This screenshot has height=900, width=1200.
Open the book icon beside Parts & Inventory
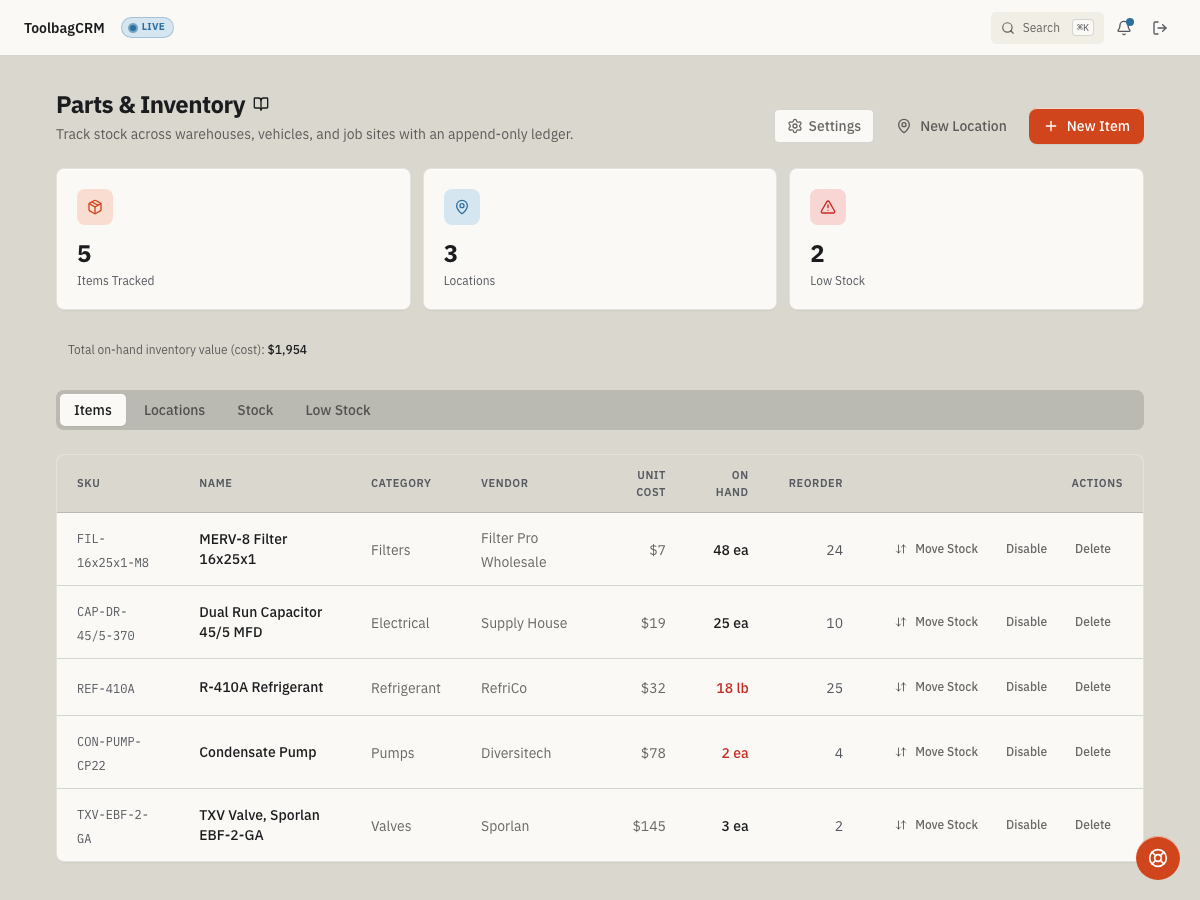click(x=261, y=104)
